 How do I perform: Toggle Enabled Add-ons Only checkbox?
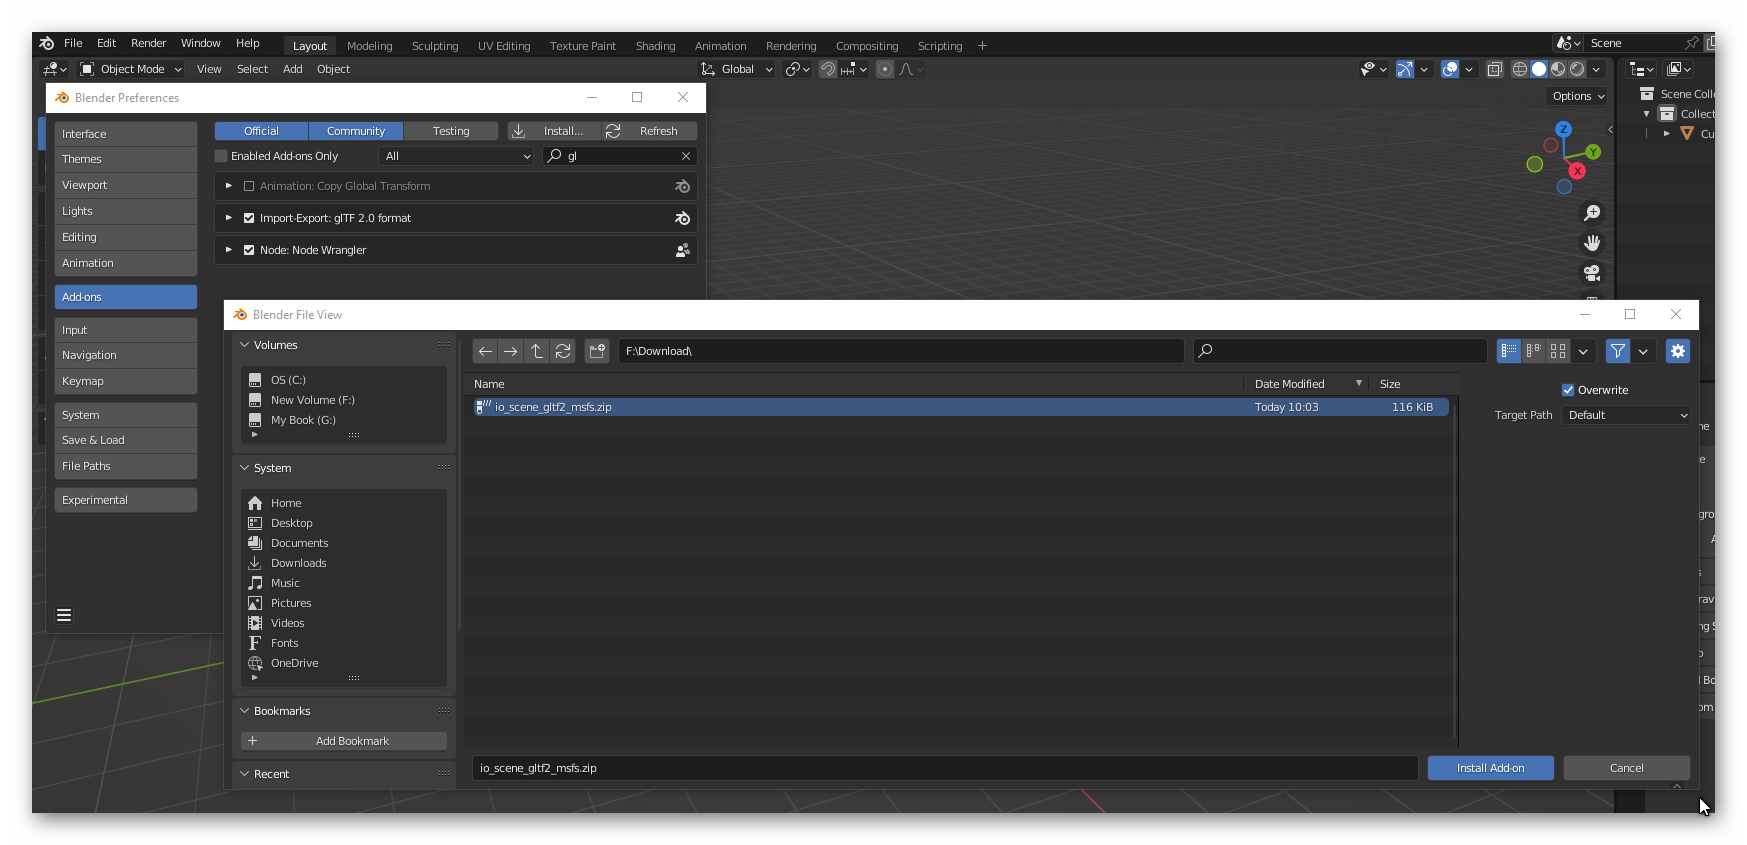pos(221,156)
